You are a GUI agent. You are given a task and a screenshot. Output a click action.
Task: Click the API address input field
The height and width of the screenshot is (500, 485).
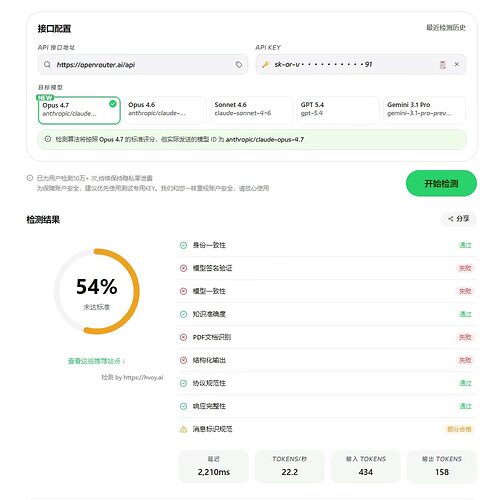coord(143,64)
